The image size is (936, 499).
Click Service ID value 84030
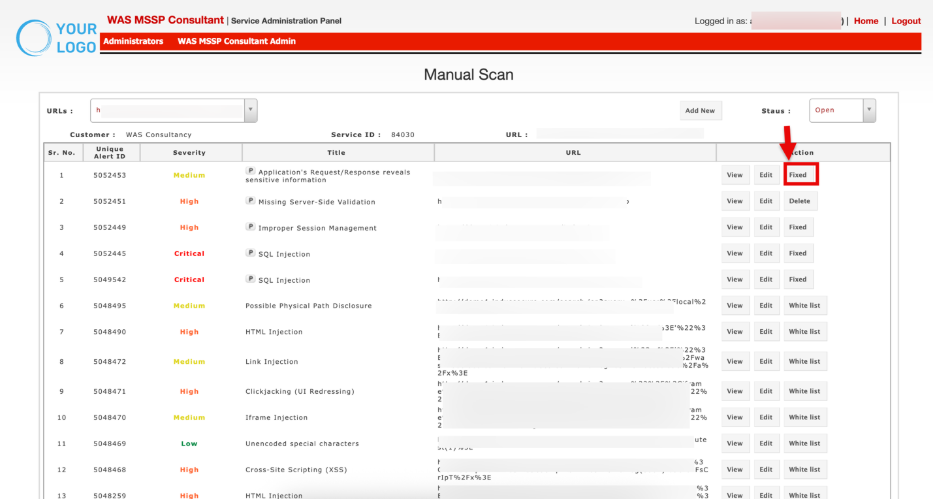(403, 135)
